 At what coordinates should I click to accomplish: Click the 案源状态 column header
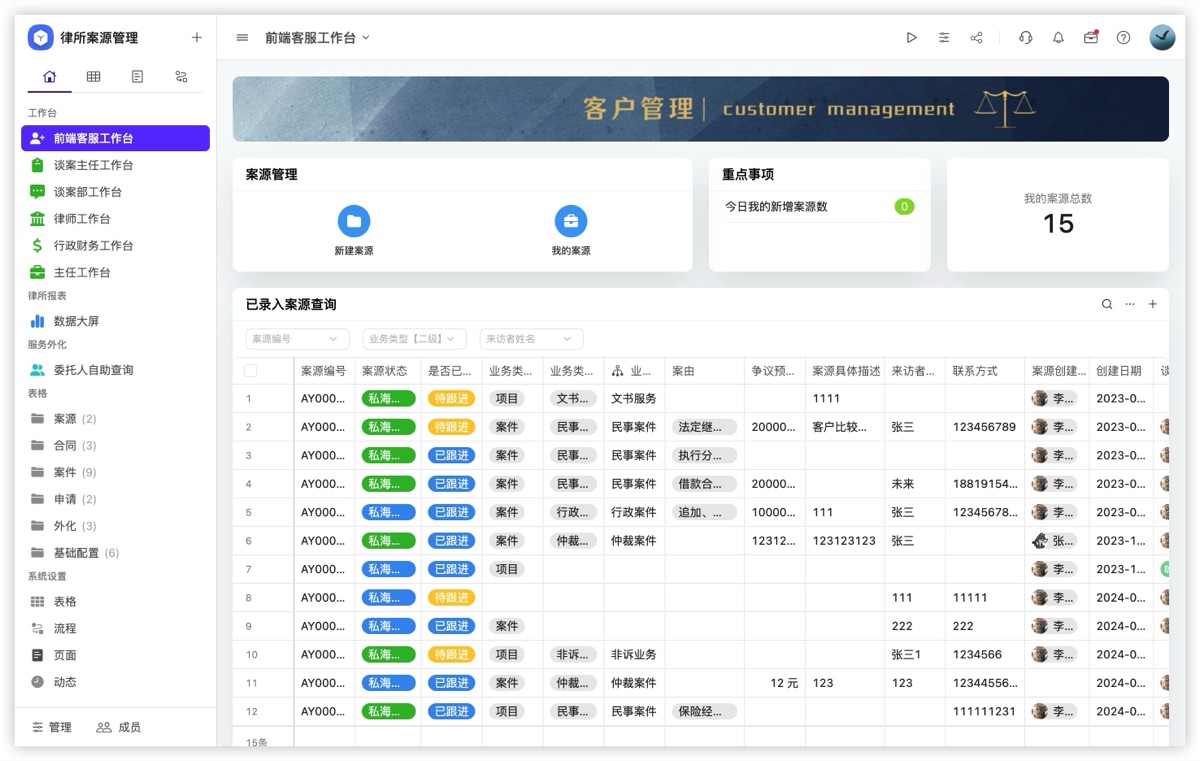[x=388, y=371]
